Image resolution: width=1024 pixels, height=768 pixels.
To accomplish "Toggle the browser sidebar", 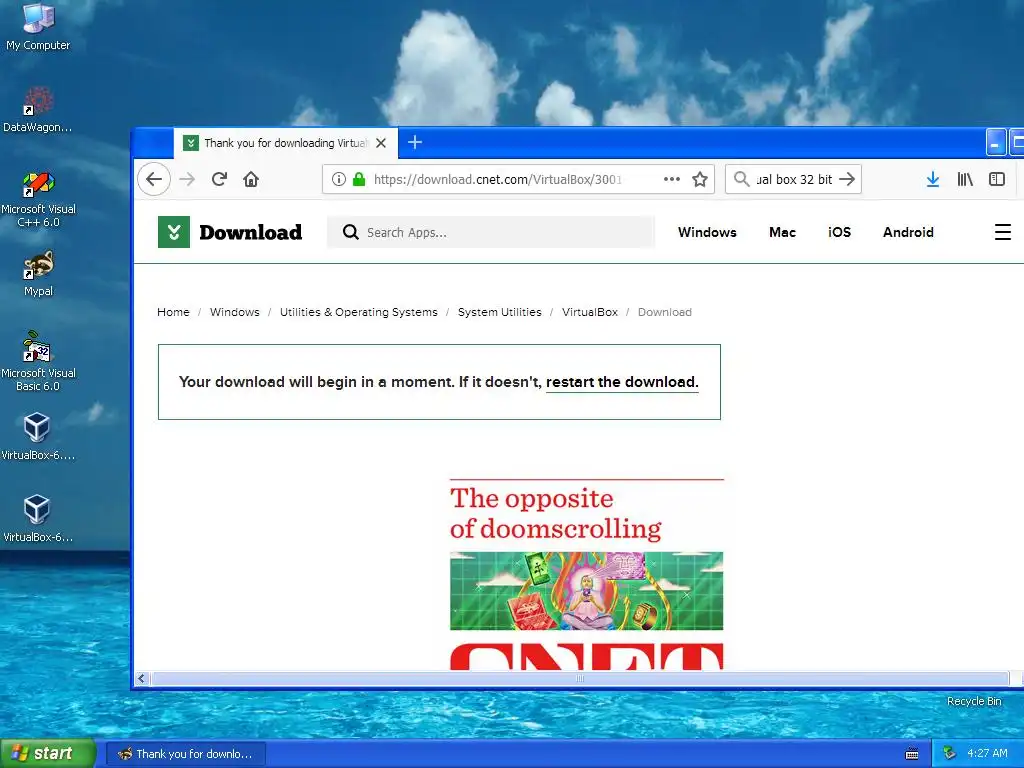I will (997, 179).
